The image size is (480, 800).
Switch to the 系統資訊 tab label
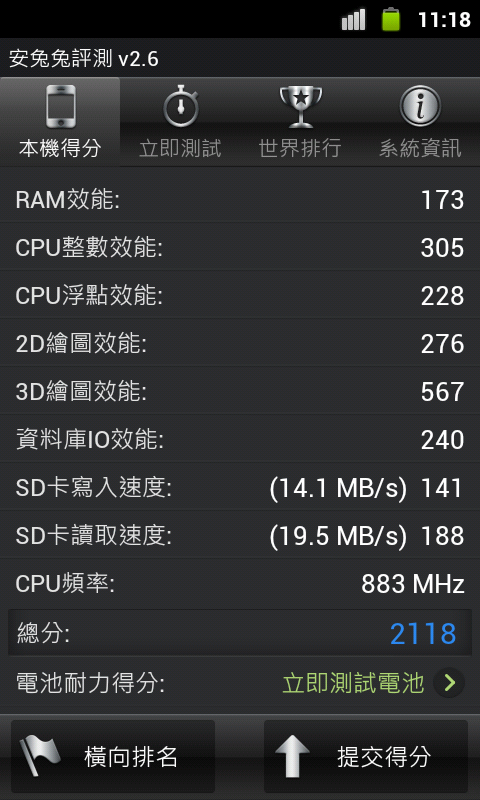pyautogui.click(x=420, y=149)
